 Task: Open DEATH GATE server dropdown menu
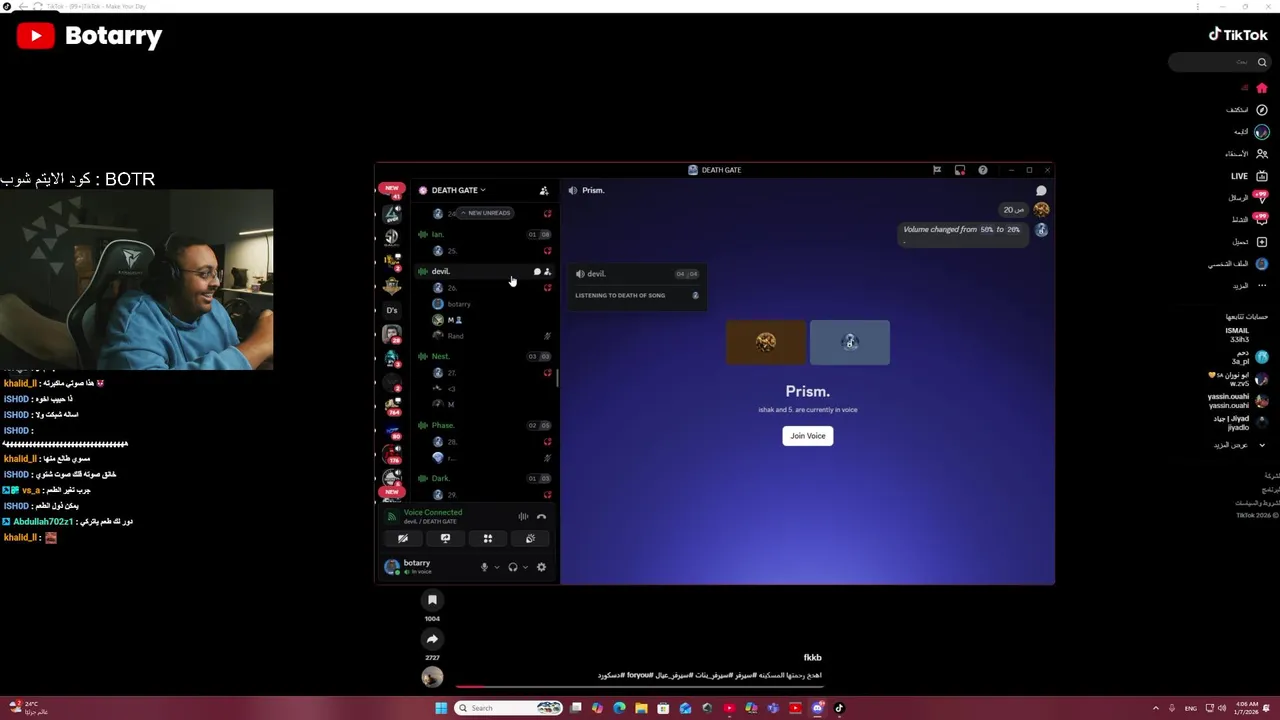click(x=458, y=190)
